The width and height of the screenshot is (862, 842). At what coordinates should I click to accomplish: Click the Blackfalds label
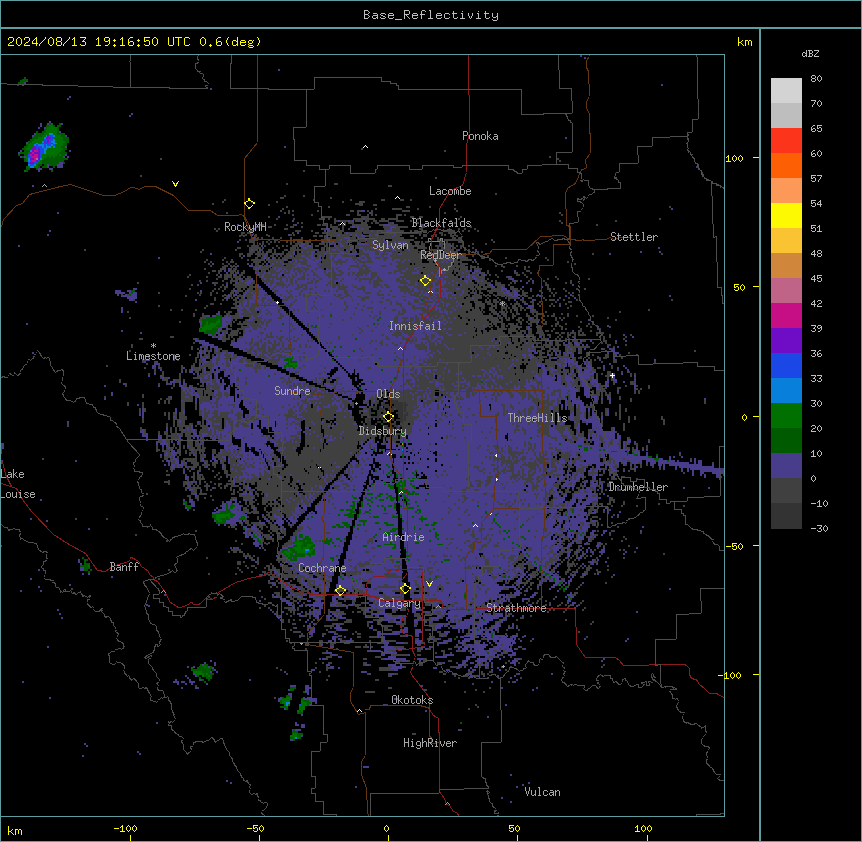click(x=441, y=223)
